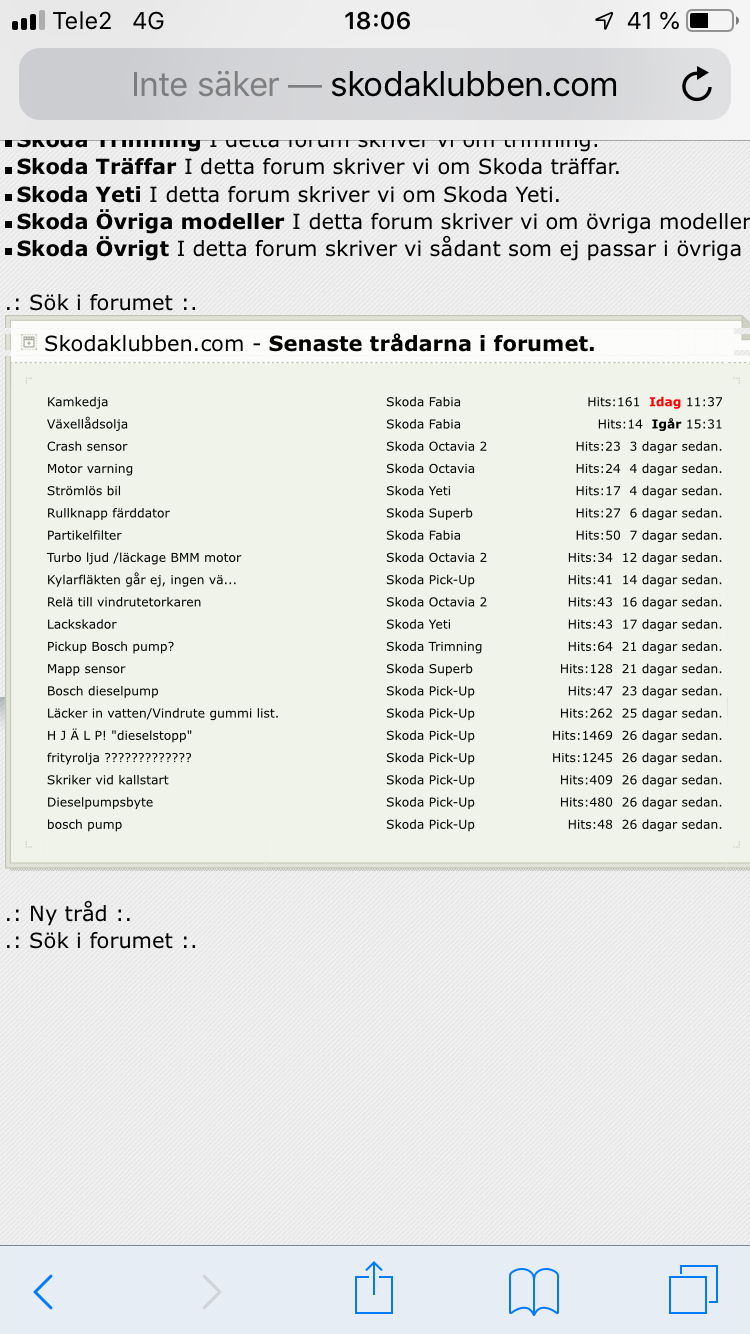
Task: Open the Partikelfilter thread
Action: 84,535
